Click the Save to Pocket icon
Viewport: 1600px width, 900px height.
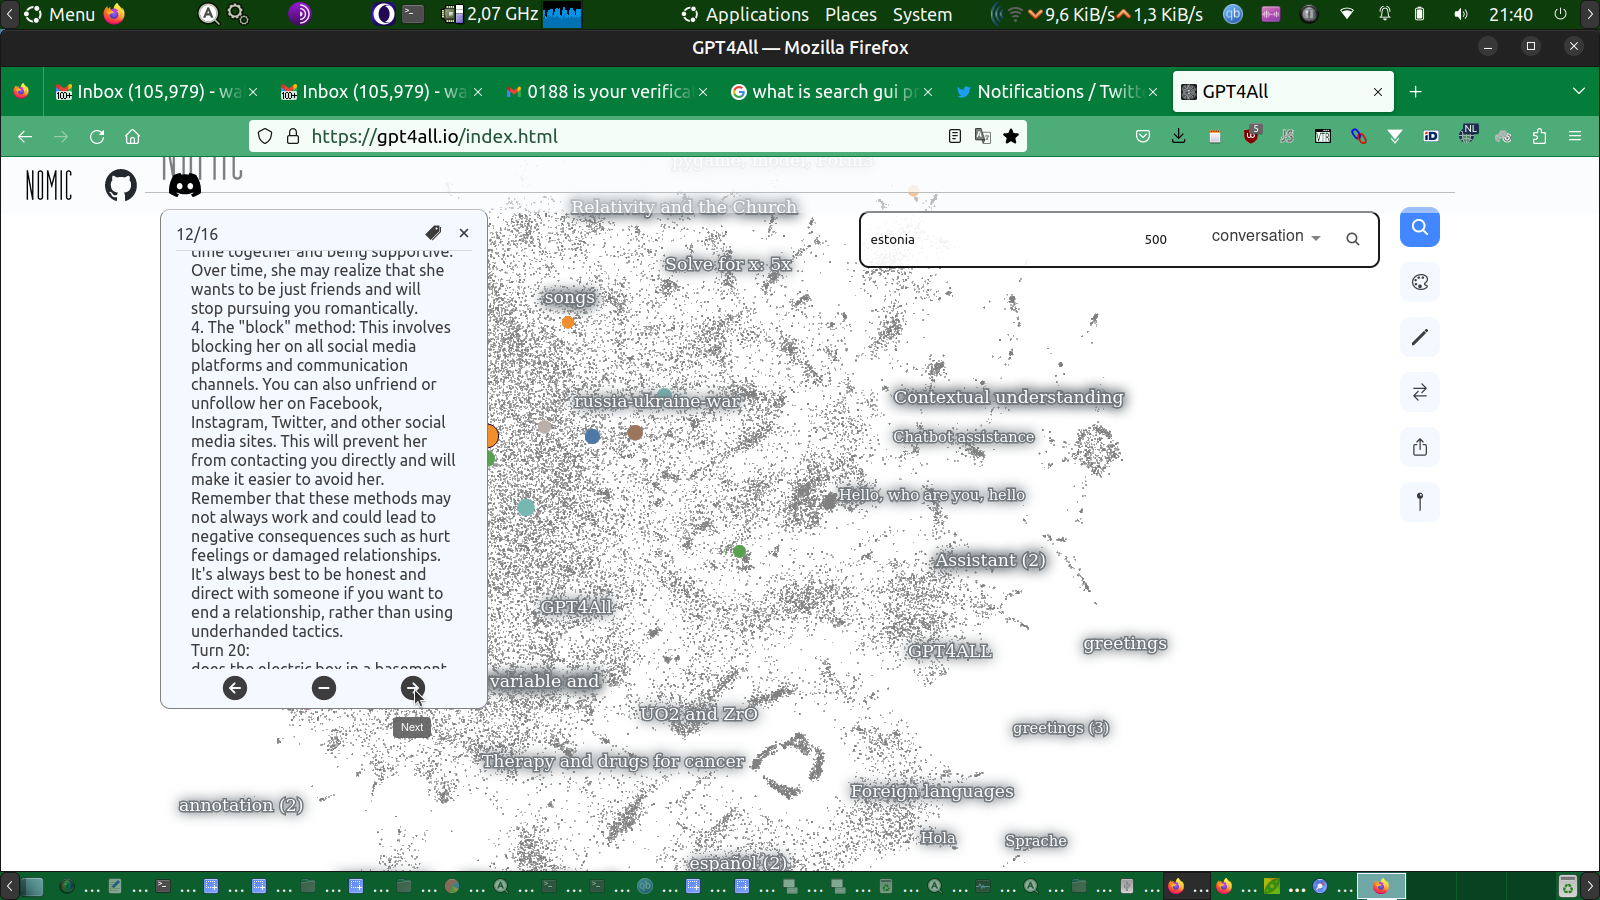point(1143,136)
